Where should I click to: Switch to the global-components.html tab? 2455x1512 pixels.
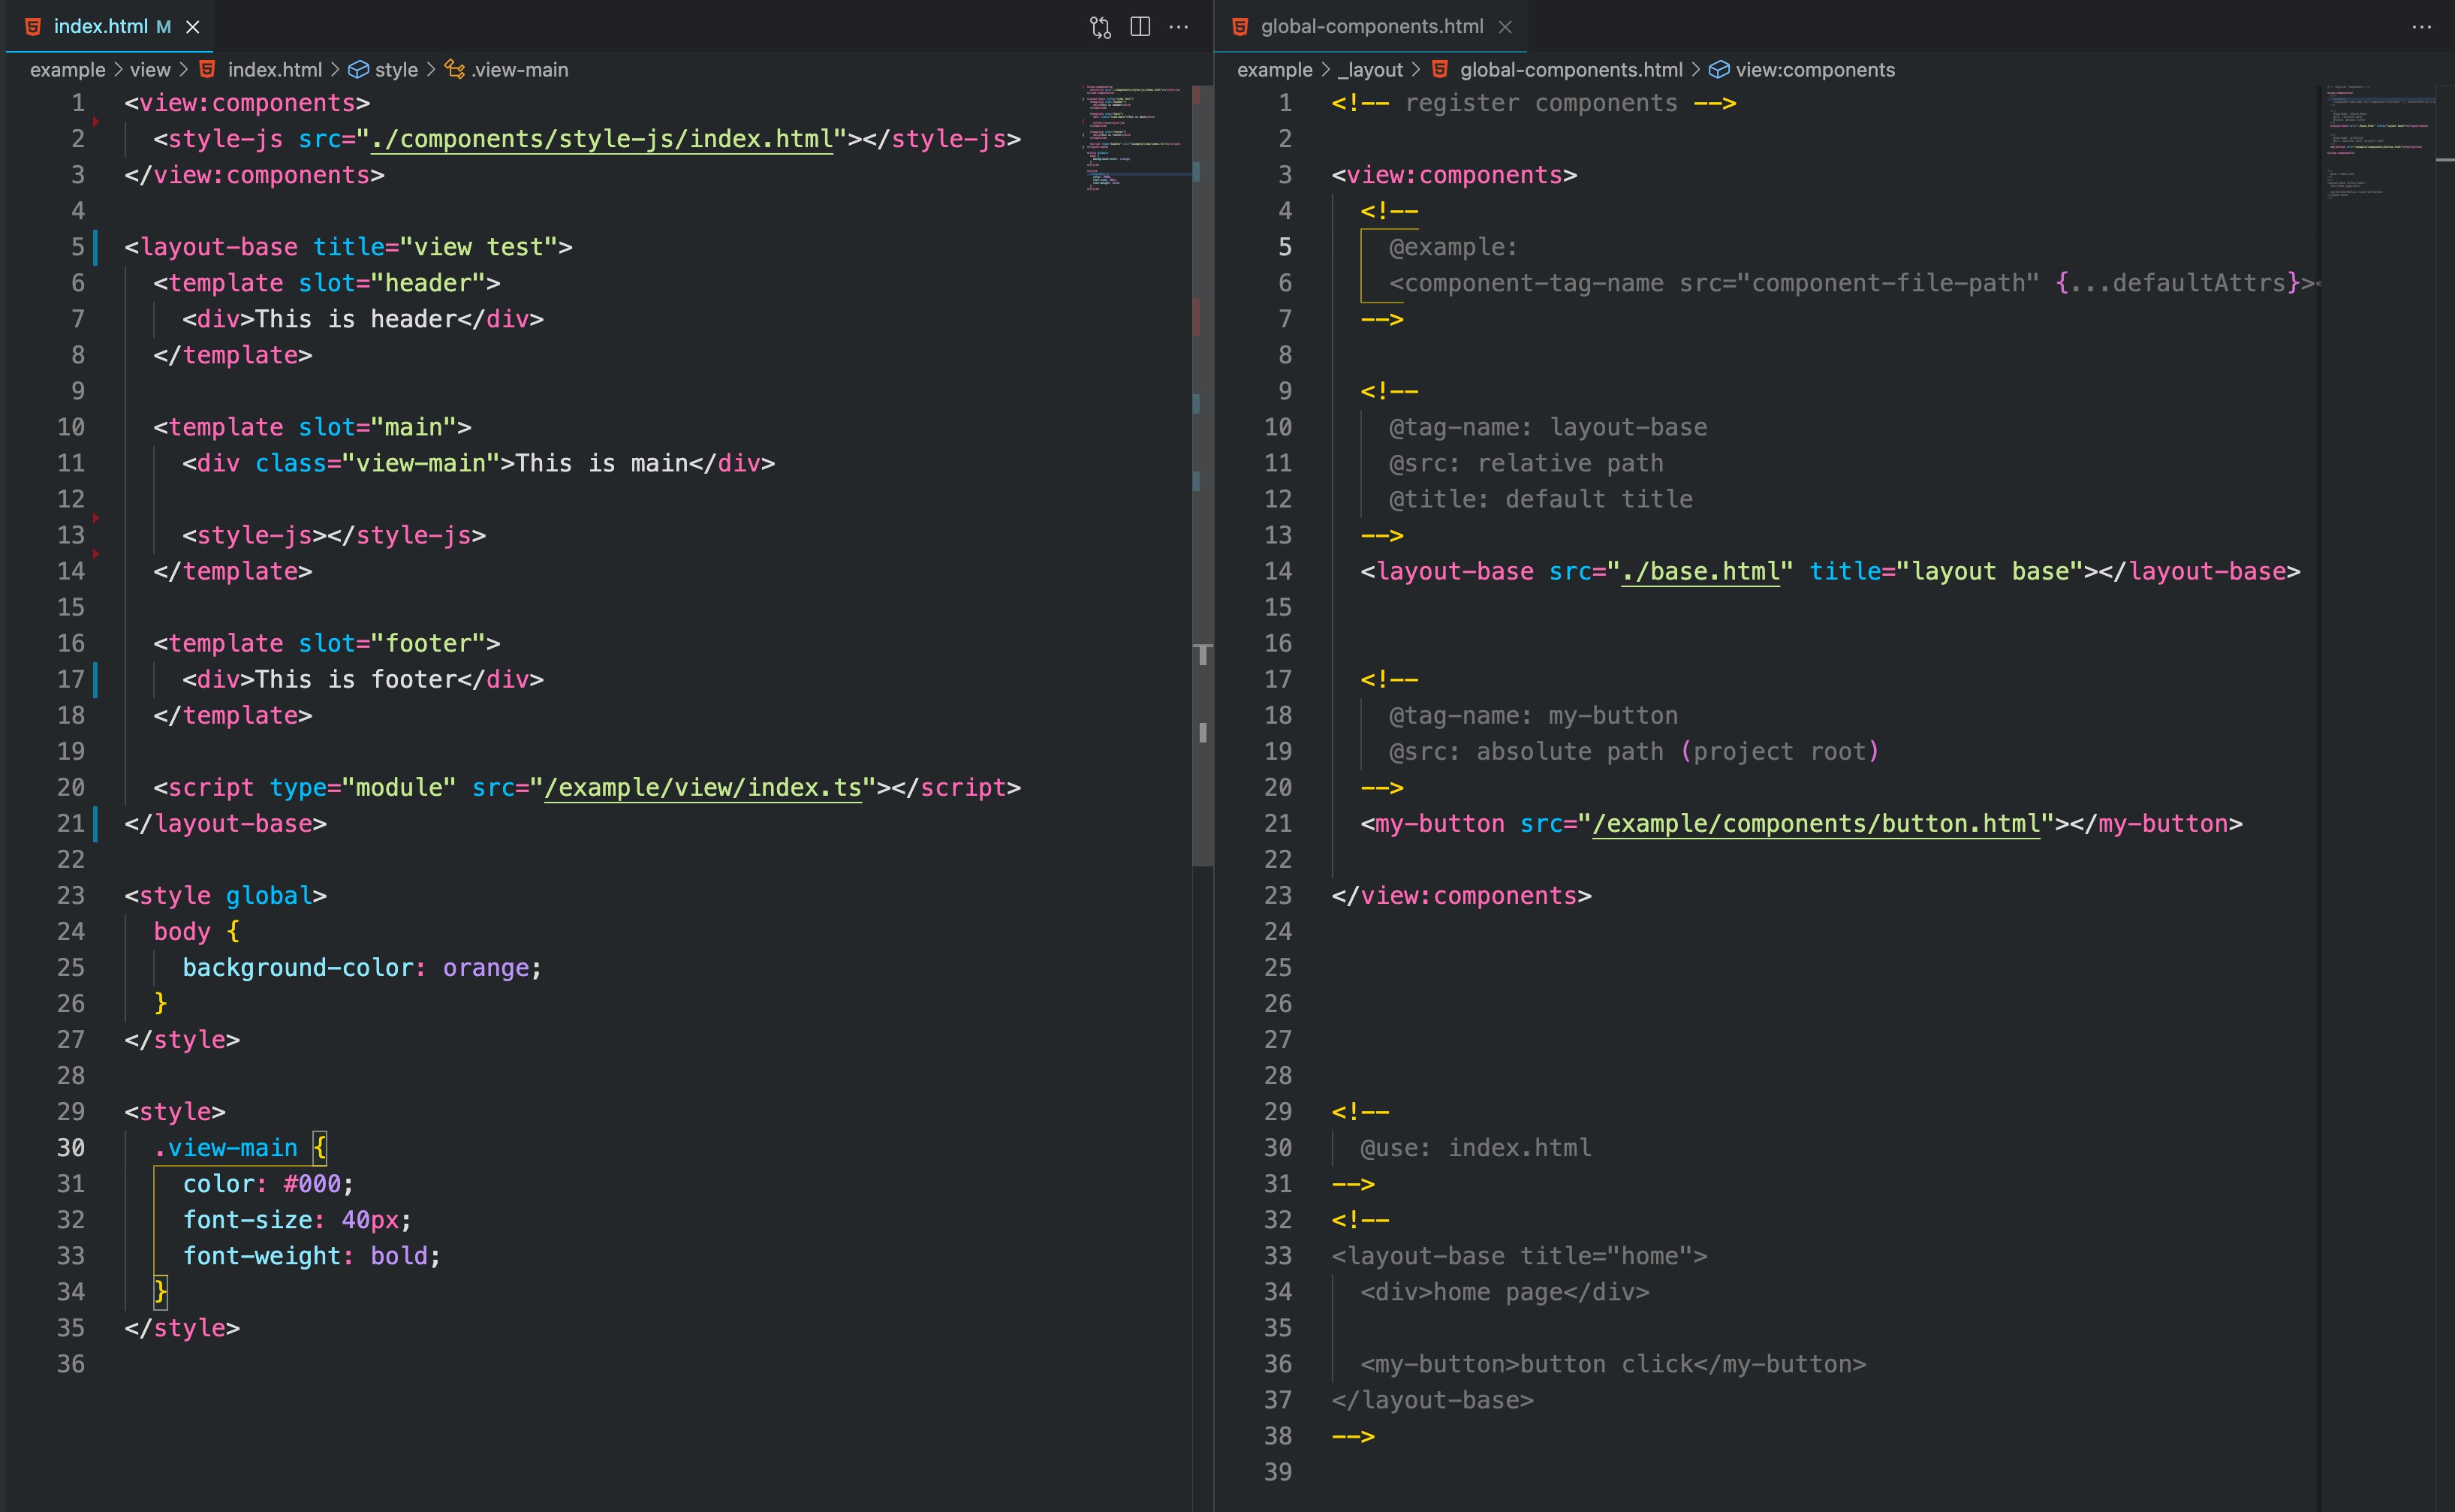[x=1371, y=27]
